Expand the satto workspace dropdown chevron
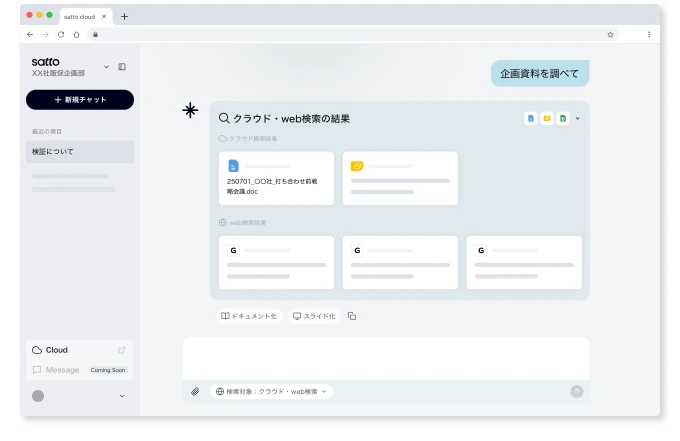680x441 pixels. click(106, 67)
